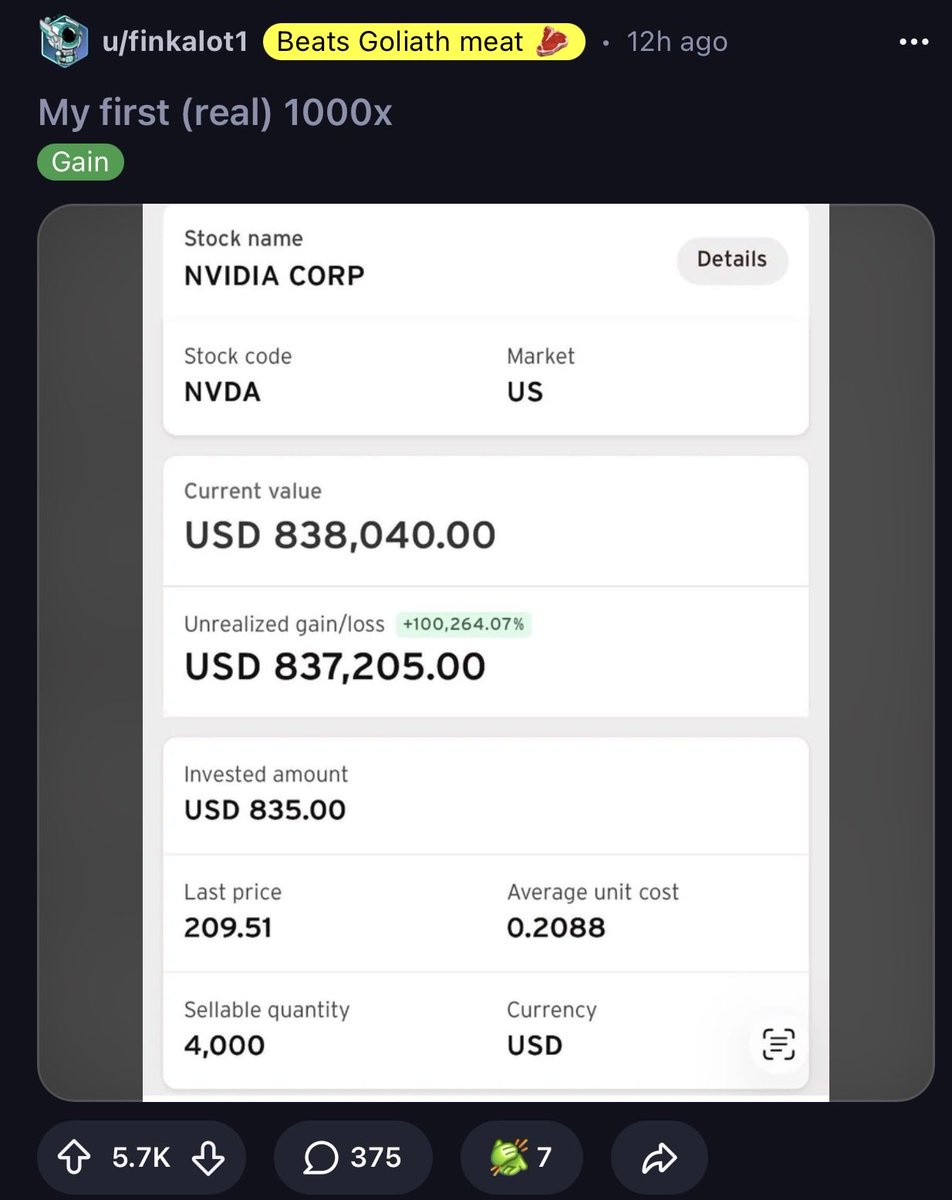Scan text icon in the screenshot
This screenshot has height=1200, width=952.
coord(778,1044)
